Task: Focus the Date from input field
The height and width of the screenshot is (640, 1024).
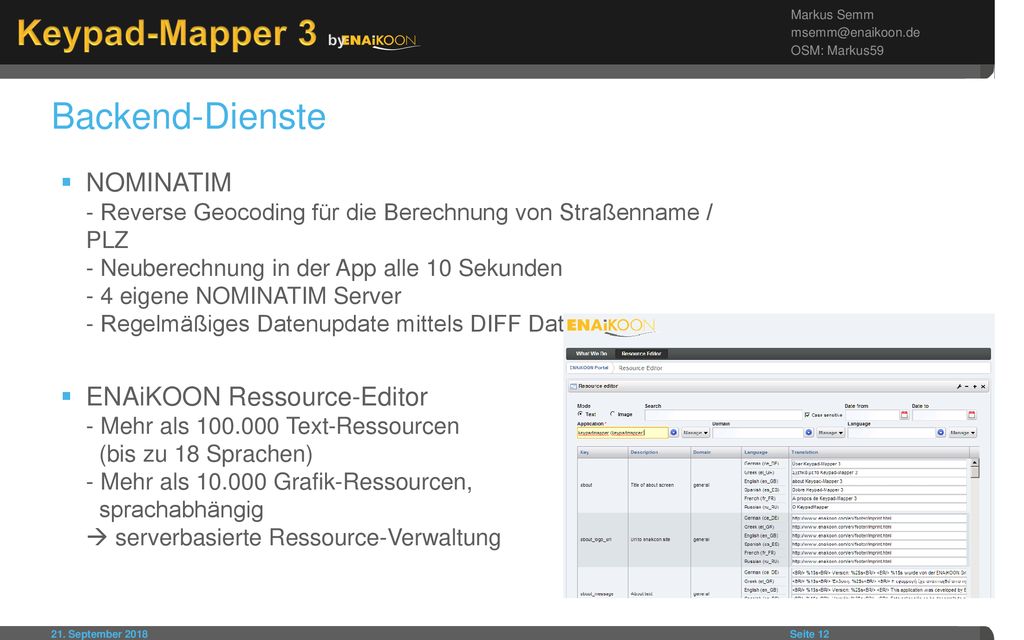Action: [x=872, y=415]
